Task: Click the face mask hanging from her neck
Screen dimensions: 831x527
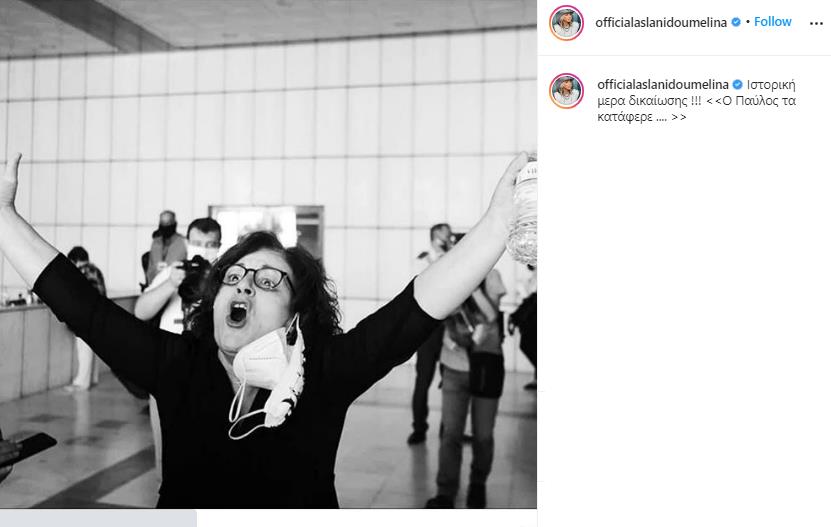Action: [268, 377]
